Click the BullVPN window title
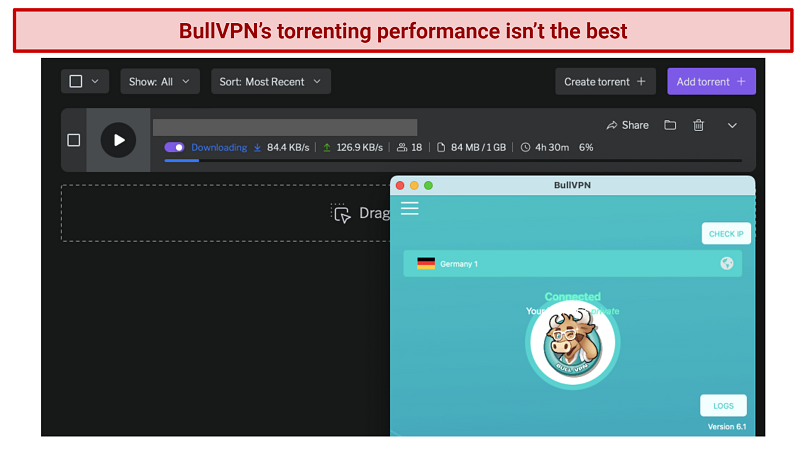This screenshot has height=453, width=806. coord(572,185)
